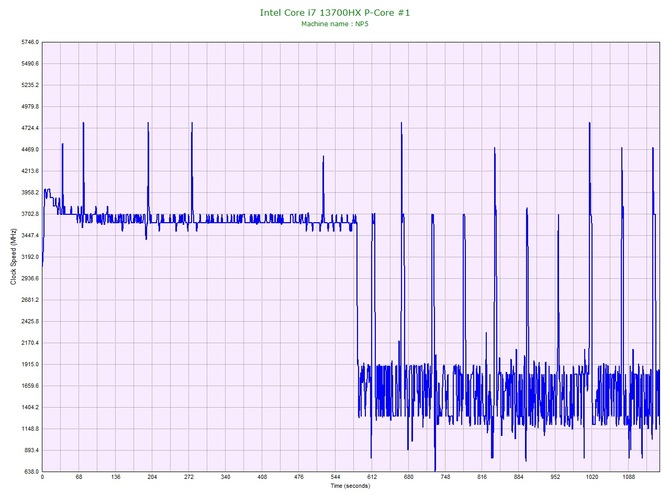Click the y-axis value 893.4
The height and width of the screenshot is (503, 670).
pyautogui.click(x=31, y=450)
